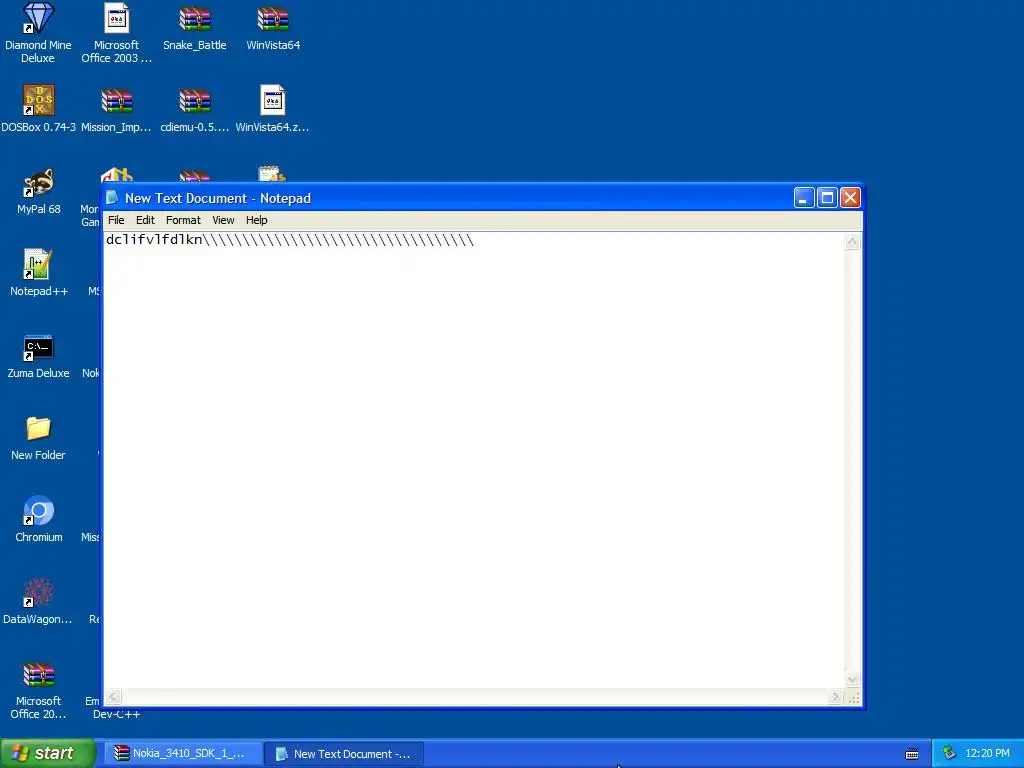Click the Notepad horizontal scrollbar left arrow

click(x=113, y=697)
